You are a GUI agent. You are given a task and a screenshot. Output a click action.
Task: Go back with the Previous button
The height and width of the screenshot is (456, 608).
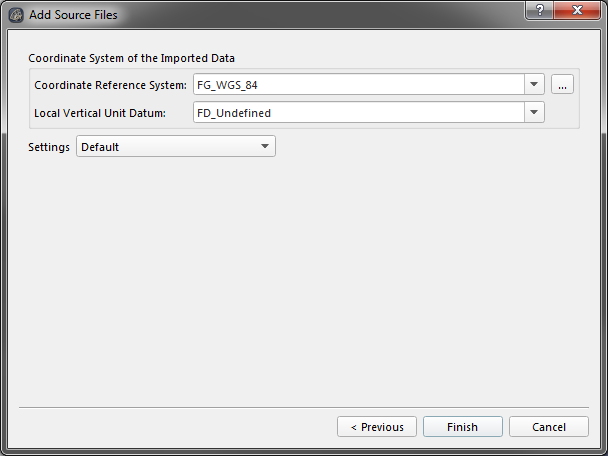[377, 427]
